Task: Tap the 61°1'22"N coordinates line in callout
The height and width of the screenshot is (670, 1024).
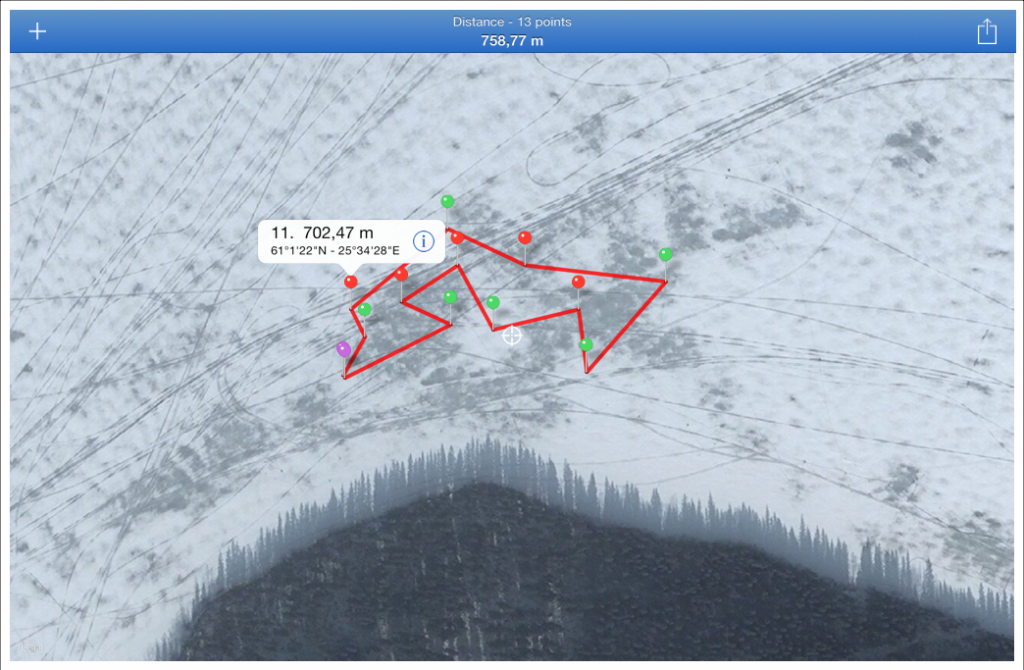Action: coord(335,251)
